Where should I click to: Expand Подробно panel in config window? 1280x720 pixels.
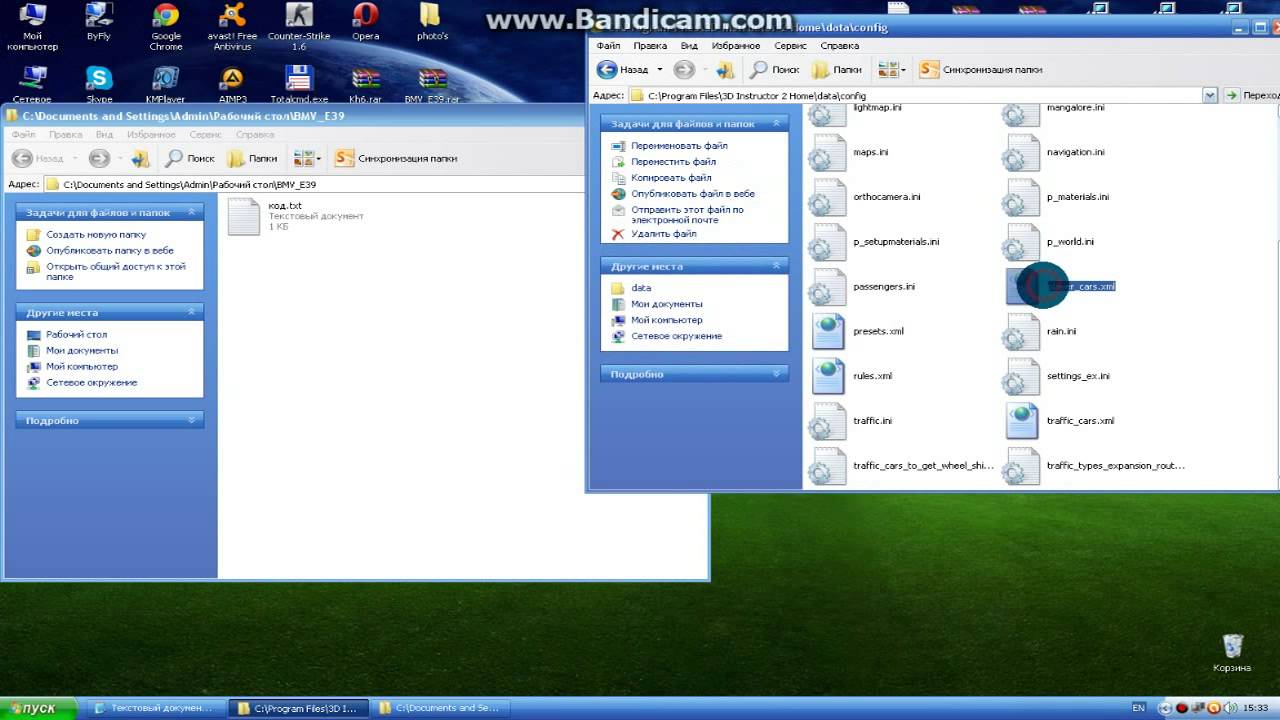(776, 374)
